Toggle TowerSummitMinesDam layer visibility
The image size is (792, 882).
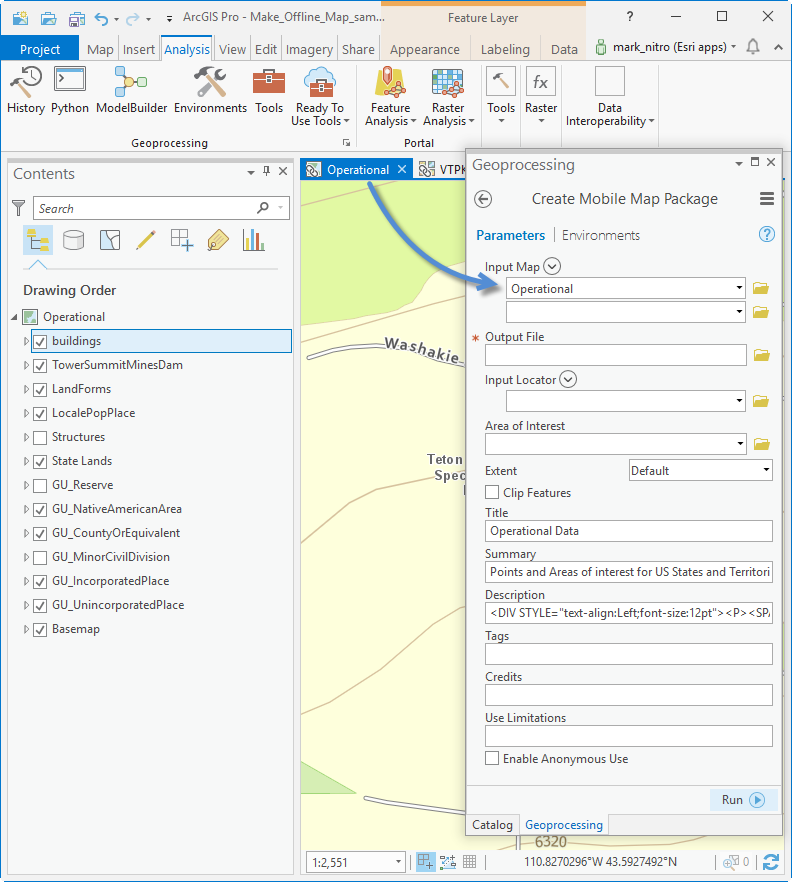point(40,366)
